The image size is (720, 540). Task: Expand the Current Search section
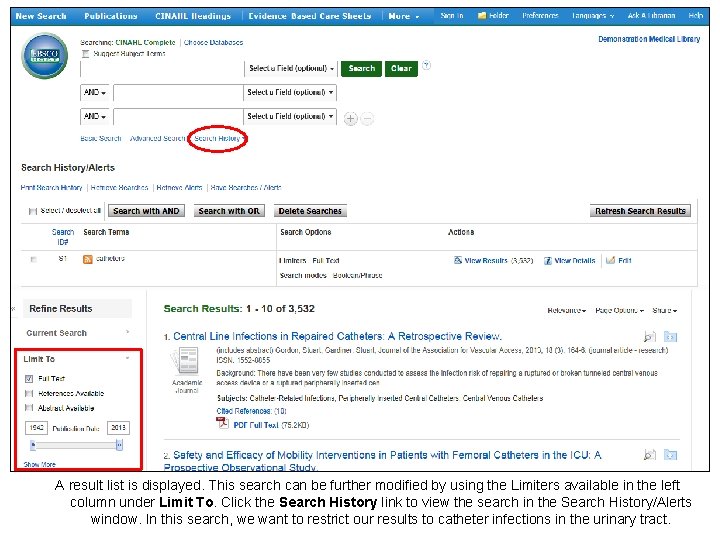pyautogui.click(x=78, y=333)
